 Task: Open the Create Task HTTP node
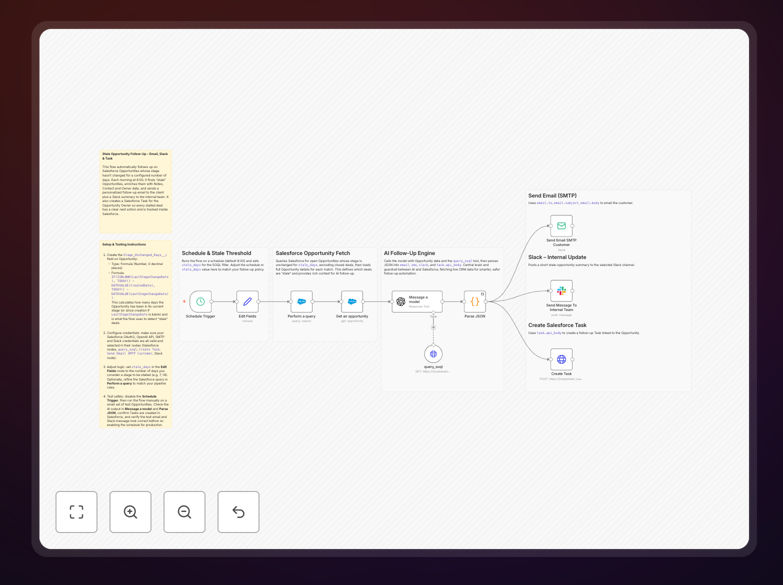point(561,359)
